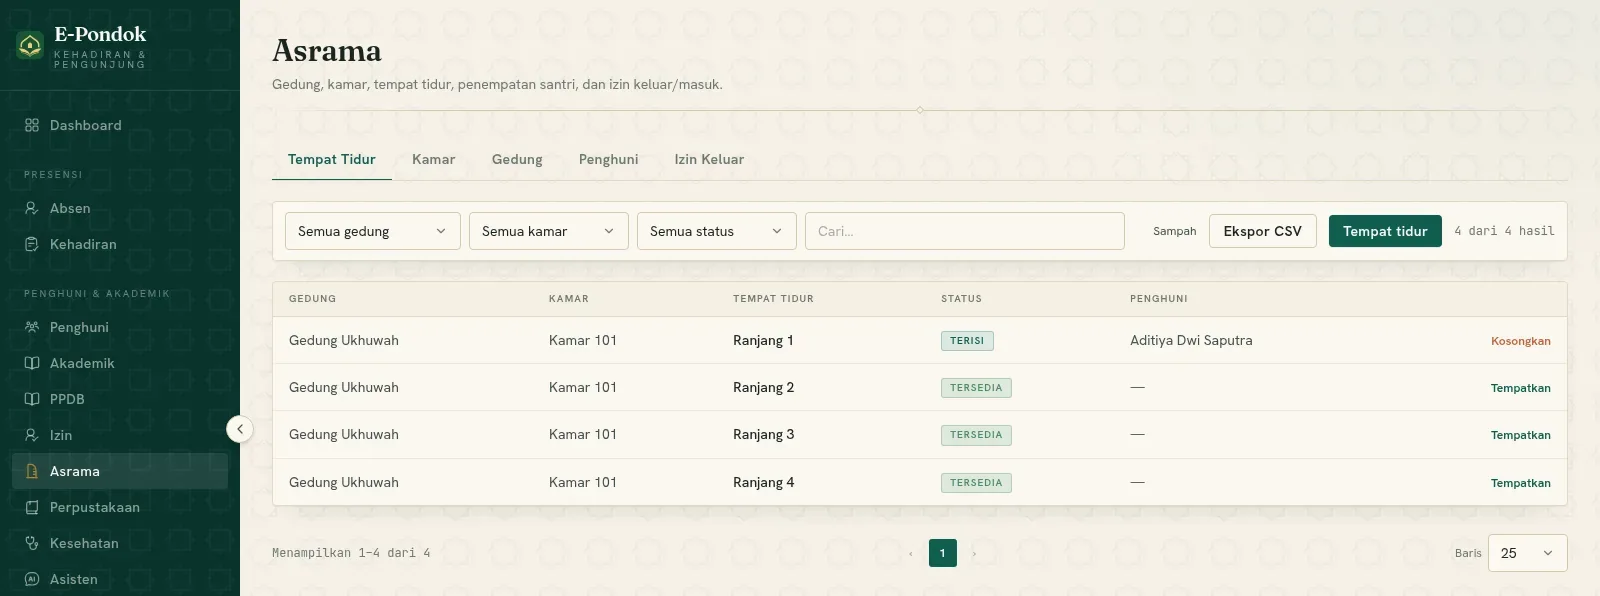Click the Kesehatan stethoscope icon

[32, 543]
